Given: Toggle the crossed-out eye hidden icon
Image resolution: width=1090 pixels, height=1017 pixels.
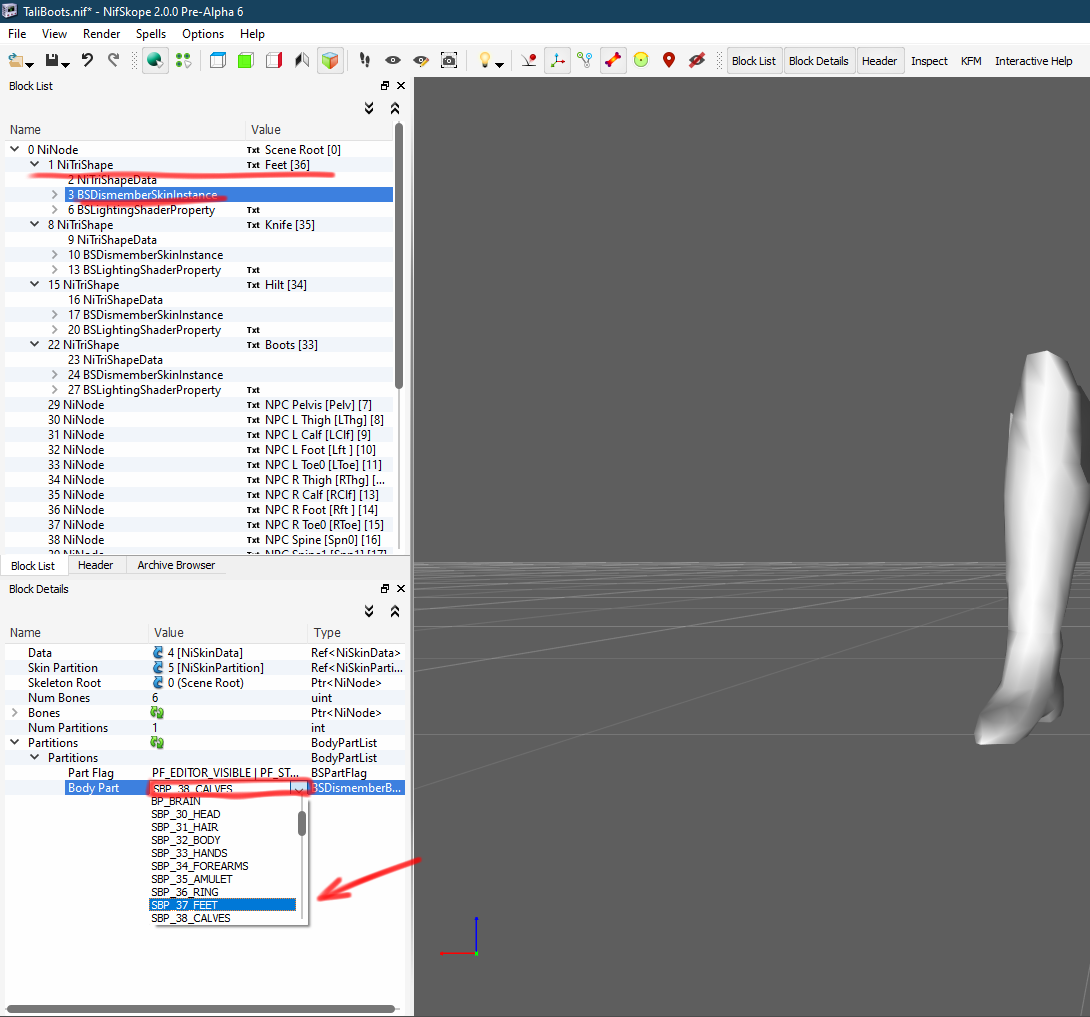Looking at the screenshot, I should point(697,60).
